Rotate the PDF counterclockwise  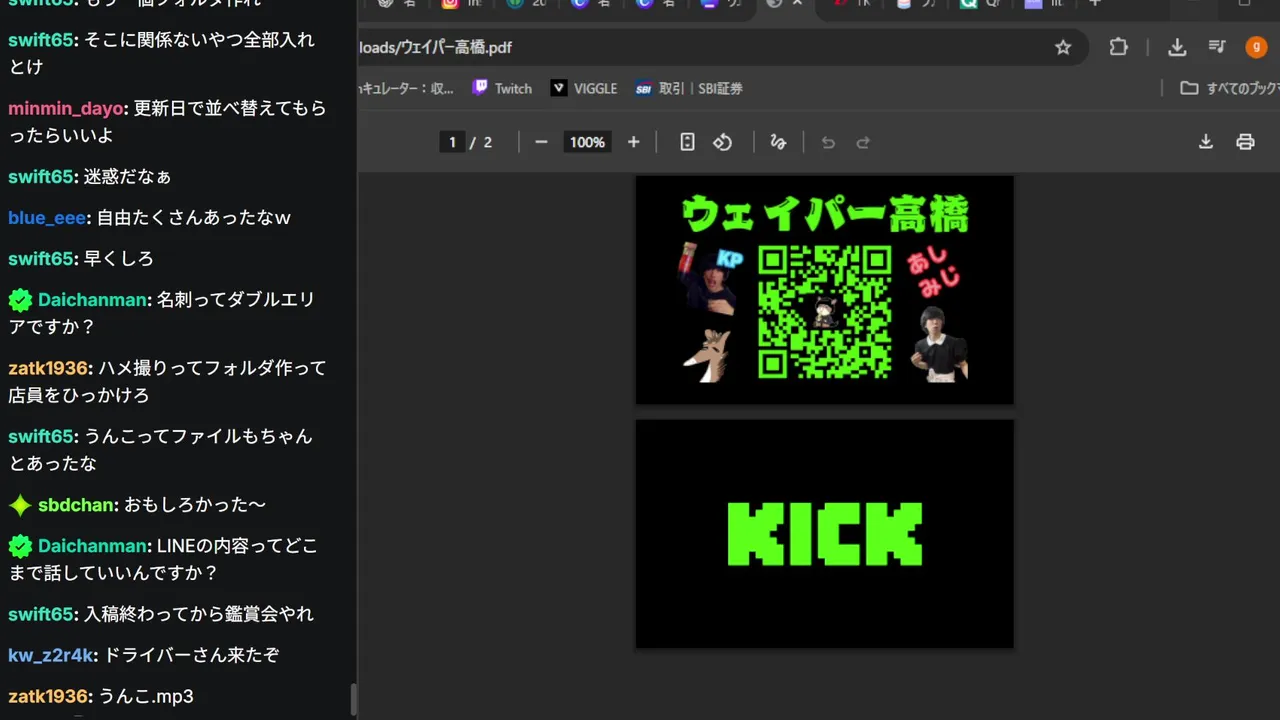point(722,142)
